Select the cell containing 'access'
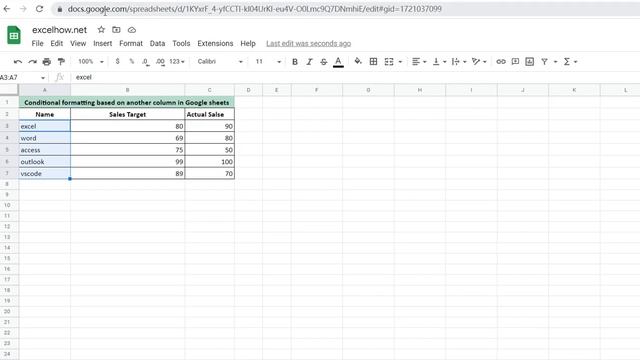The height and width of the screenshot is (360, 640). tap(44, 150)
